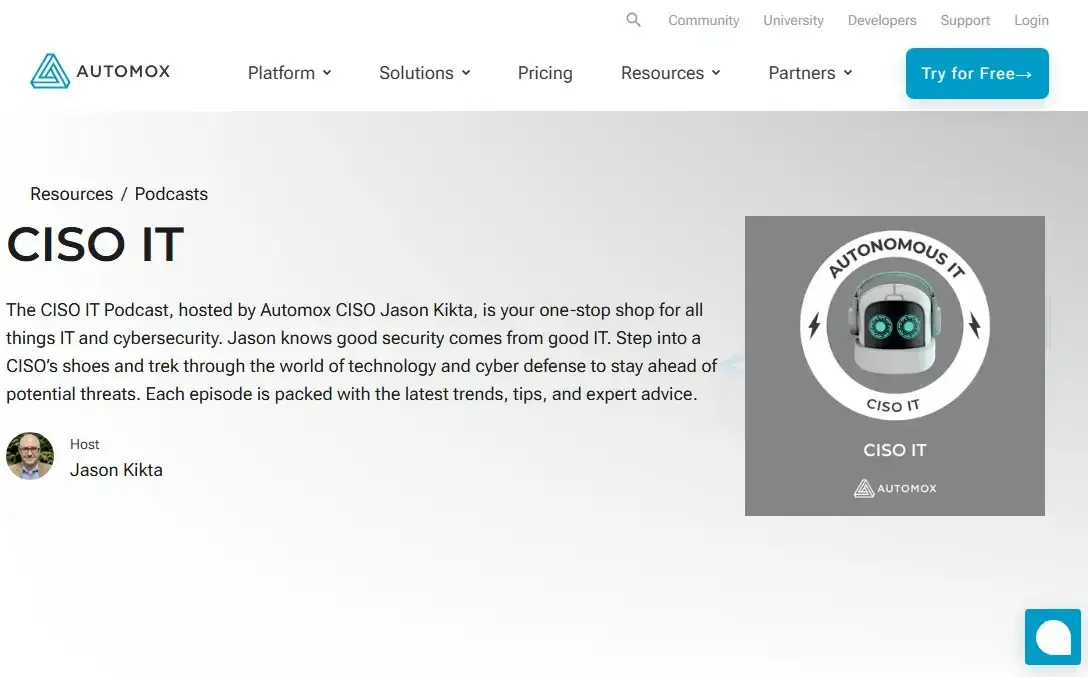Click the CISO IT page heading

tap(95, 244)
